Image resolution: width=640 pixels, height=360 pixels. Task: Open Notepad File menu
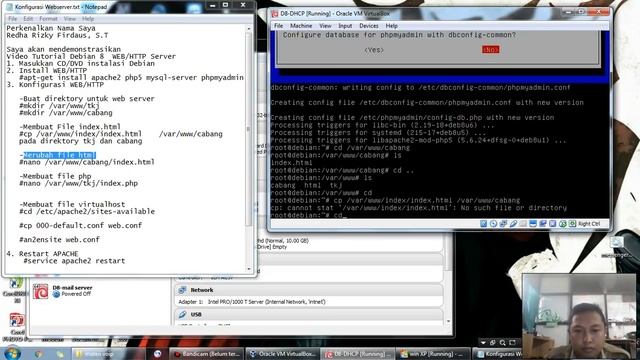tap(13, 19)
